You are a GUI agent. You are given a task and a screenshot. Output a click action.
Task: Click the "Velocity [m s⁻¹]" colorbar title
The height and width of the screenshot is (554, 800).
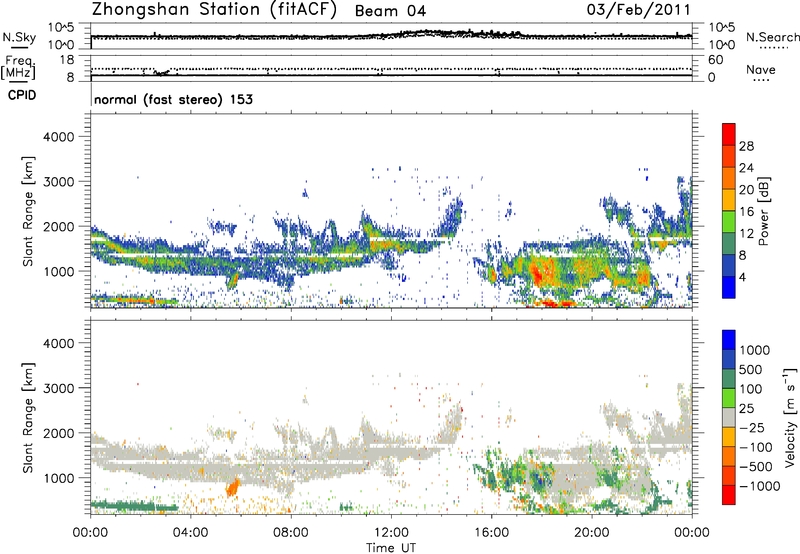[x=790, y=417]
